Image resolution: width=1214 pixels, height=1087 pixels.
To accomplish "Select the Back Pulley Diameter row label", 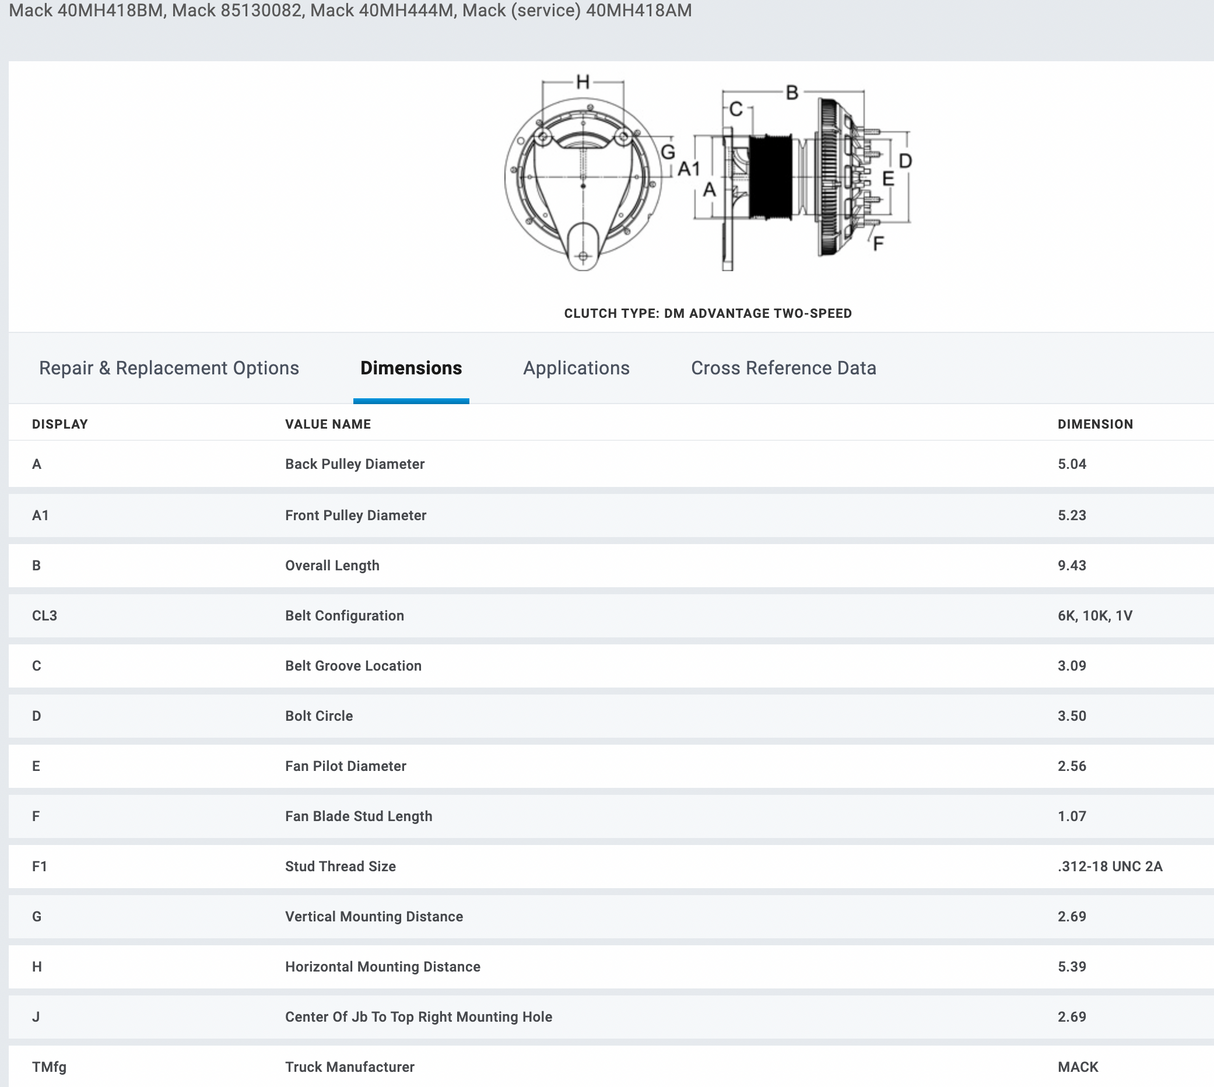I will (x=355, y=464).
